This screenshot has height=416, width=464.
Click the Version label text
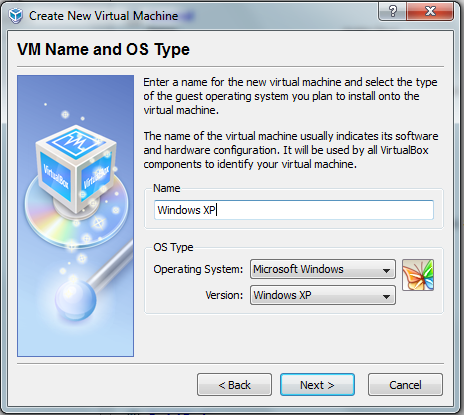pos(224,295)
